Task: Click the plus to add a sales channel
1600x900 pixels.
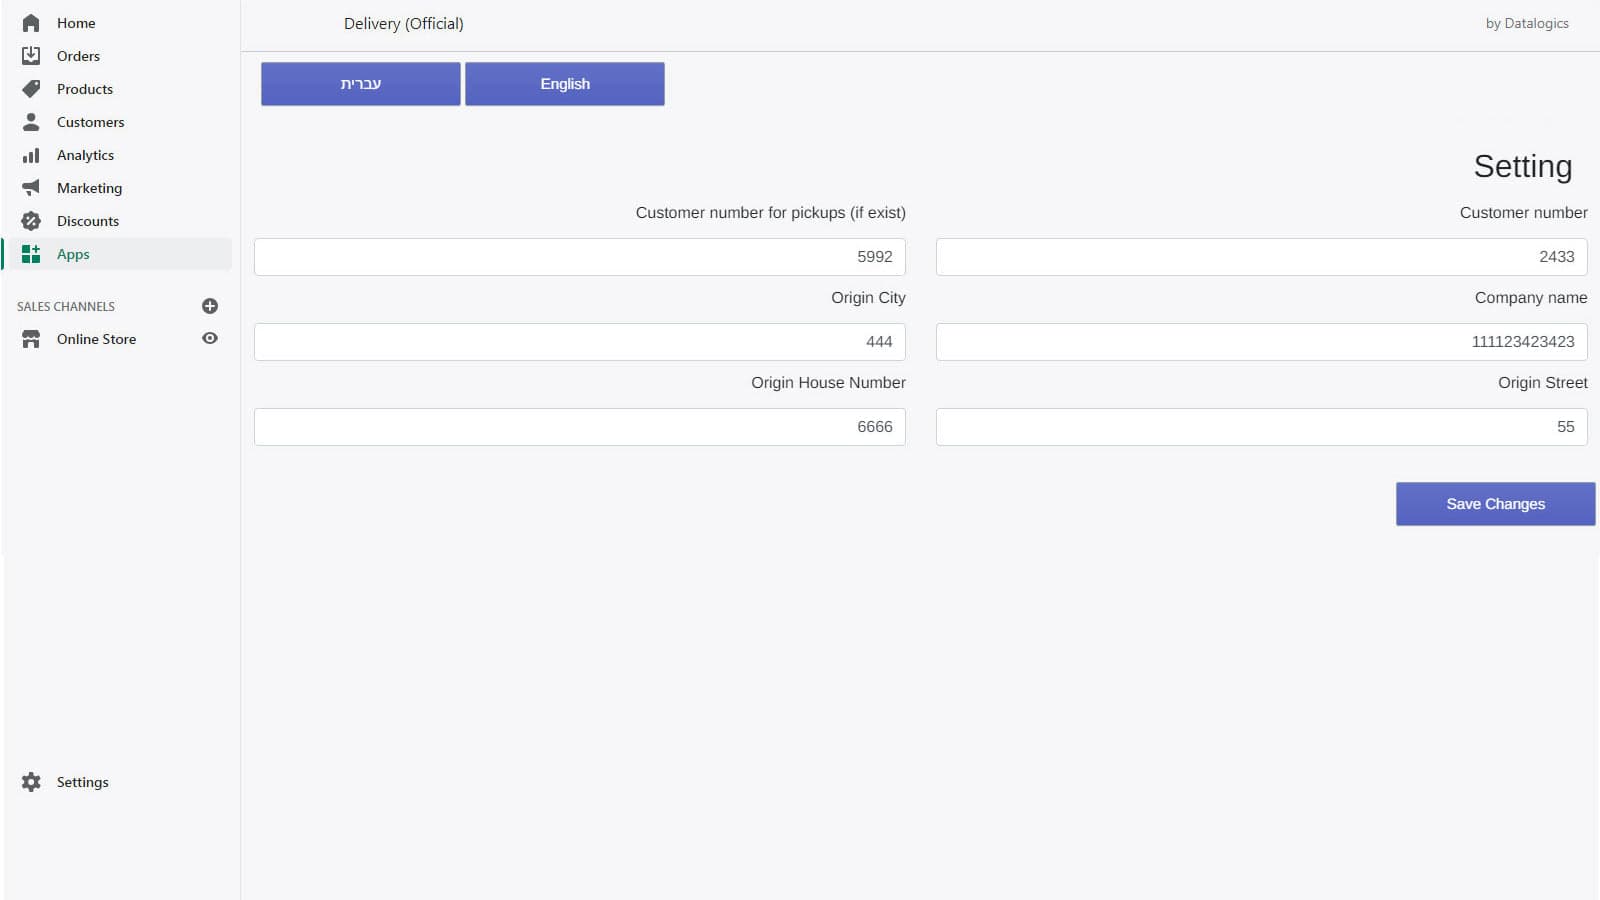Action: (x=209, y=306)
